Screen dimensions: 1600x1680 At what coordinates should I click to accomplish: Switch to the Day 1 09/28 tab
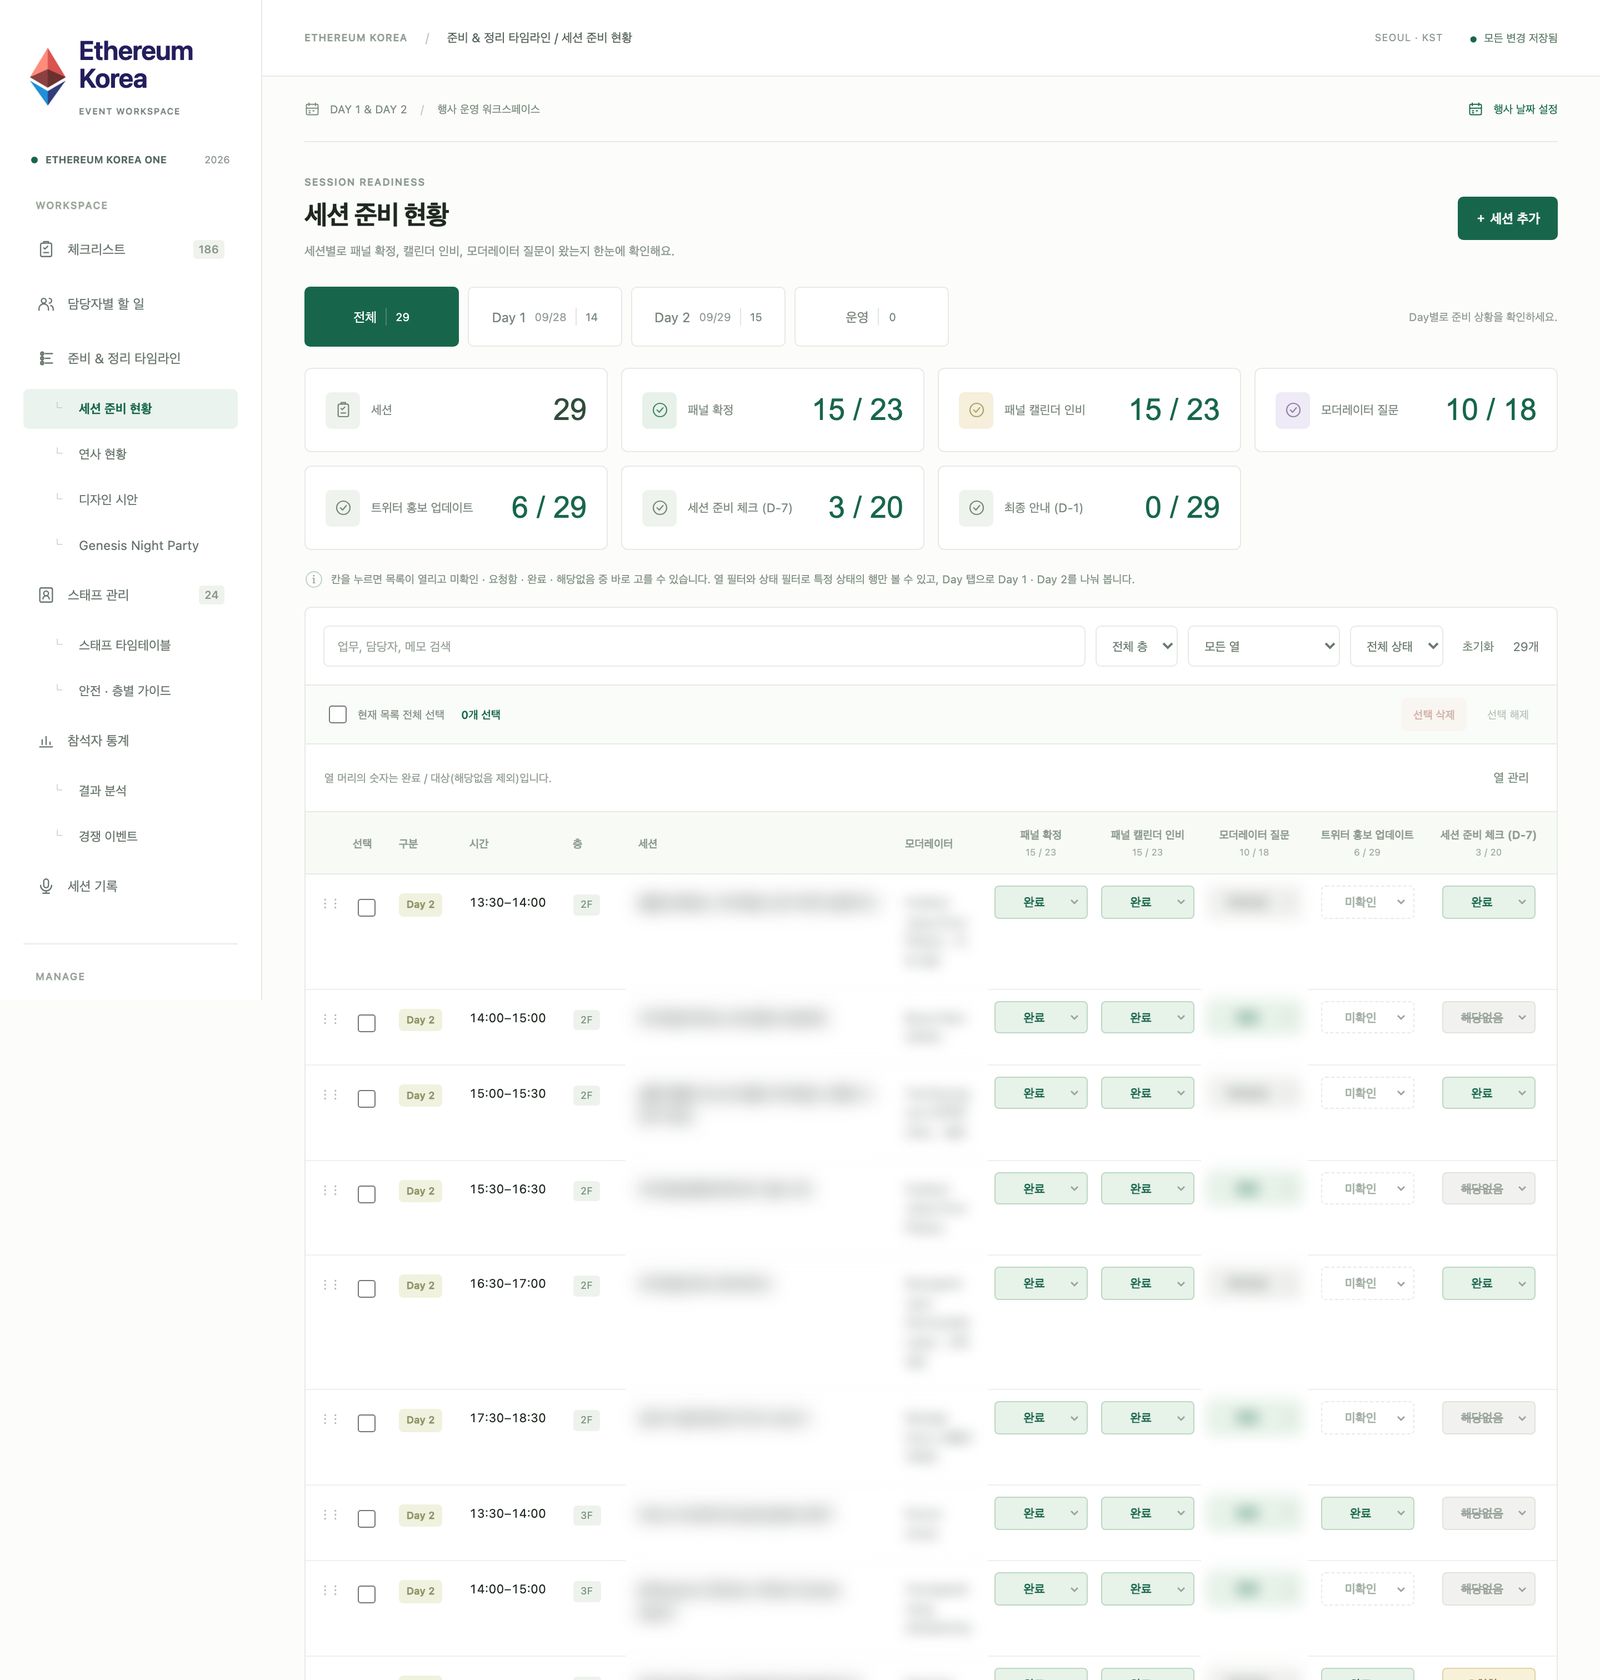pyautogui.click(x=545, y=317)
